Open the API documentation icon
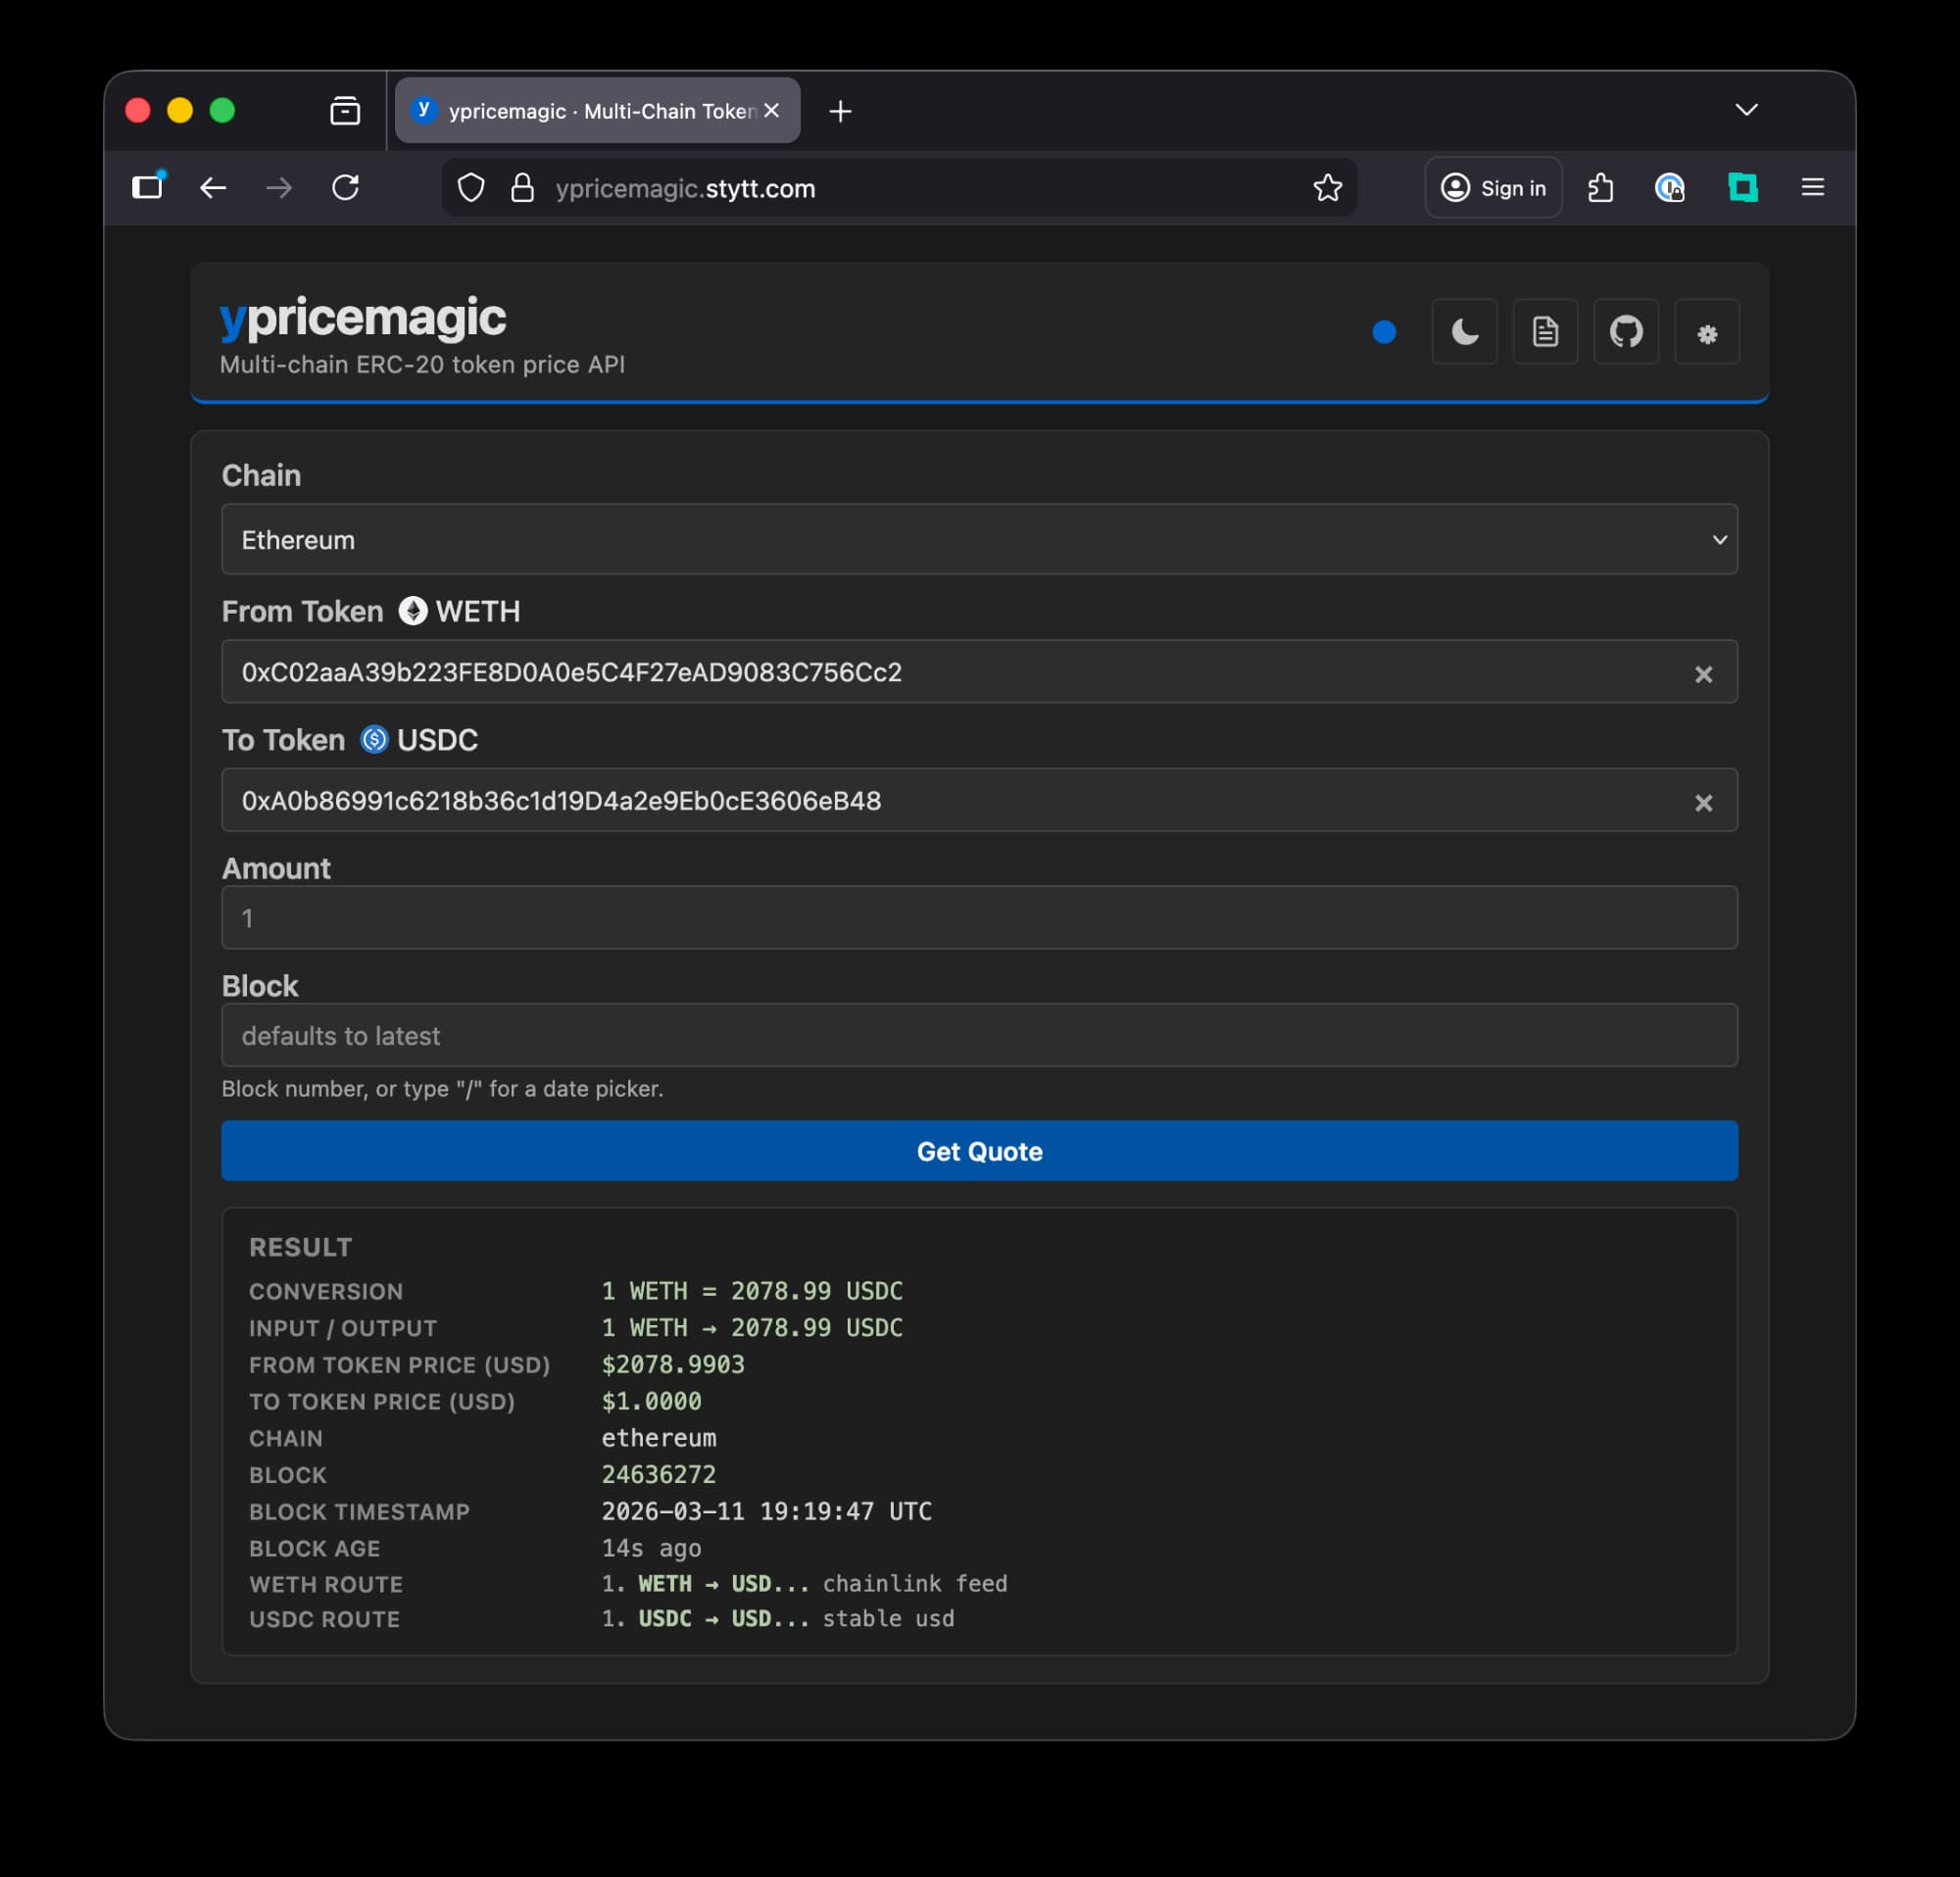Viewport: 1960px width, 1877px height. coord(1545,332)
